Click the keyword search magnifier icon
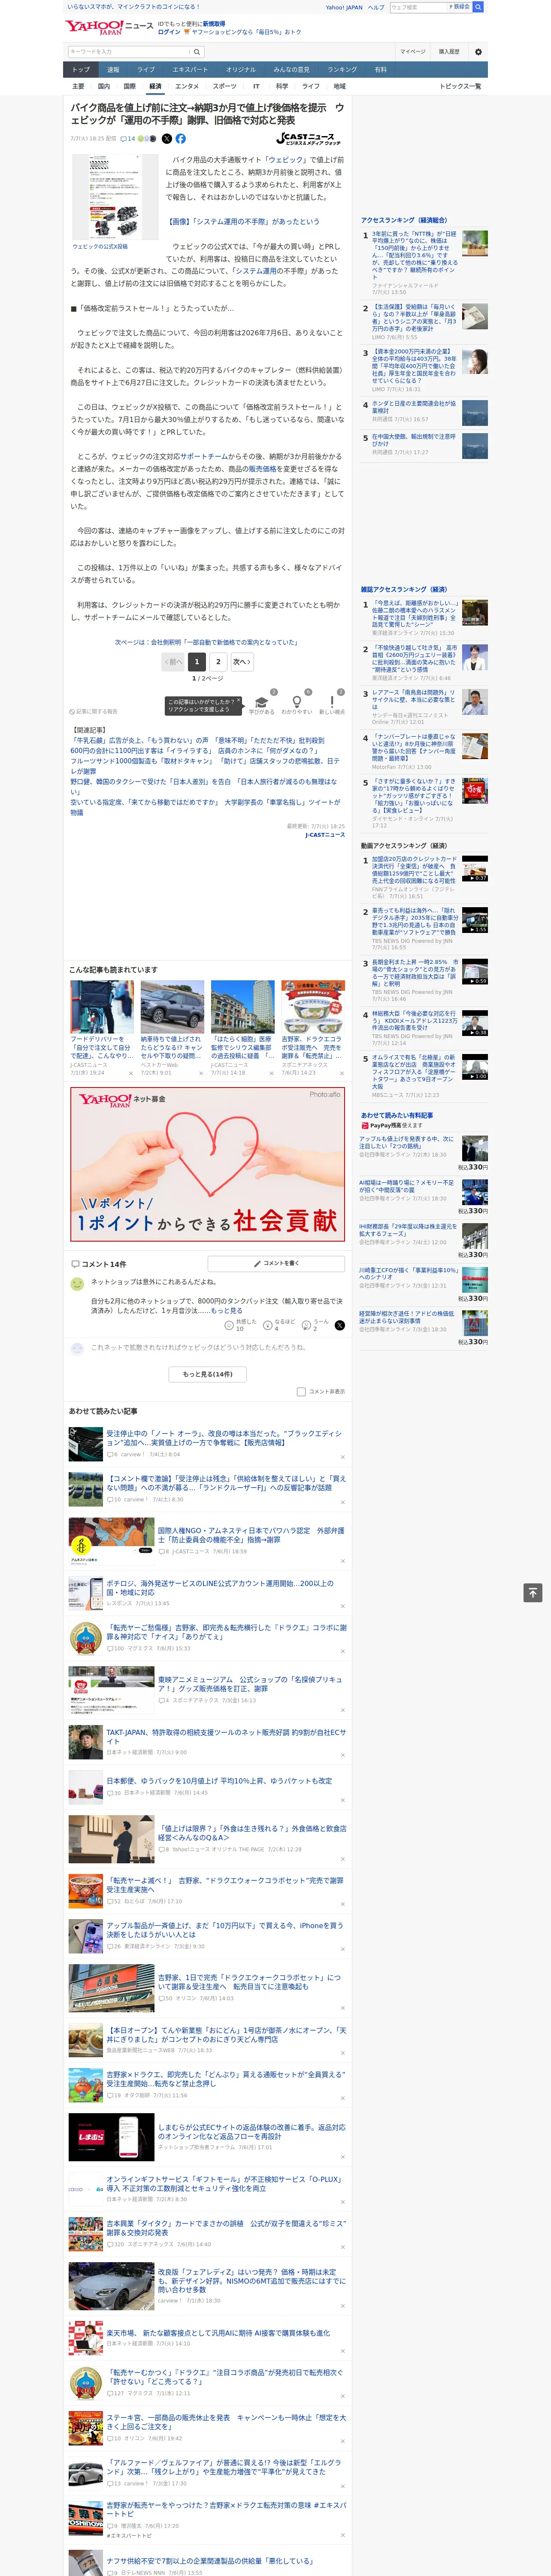 197,52
